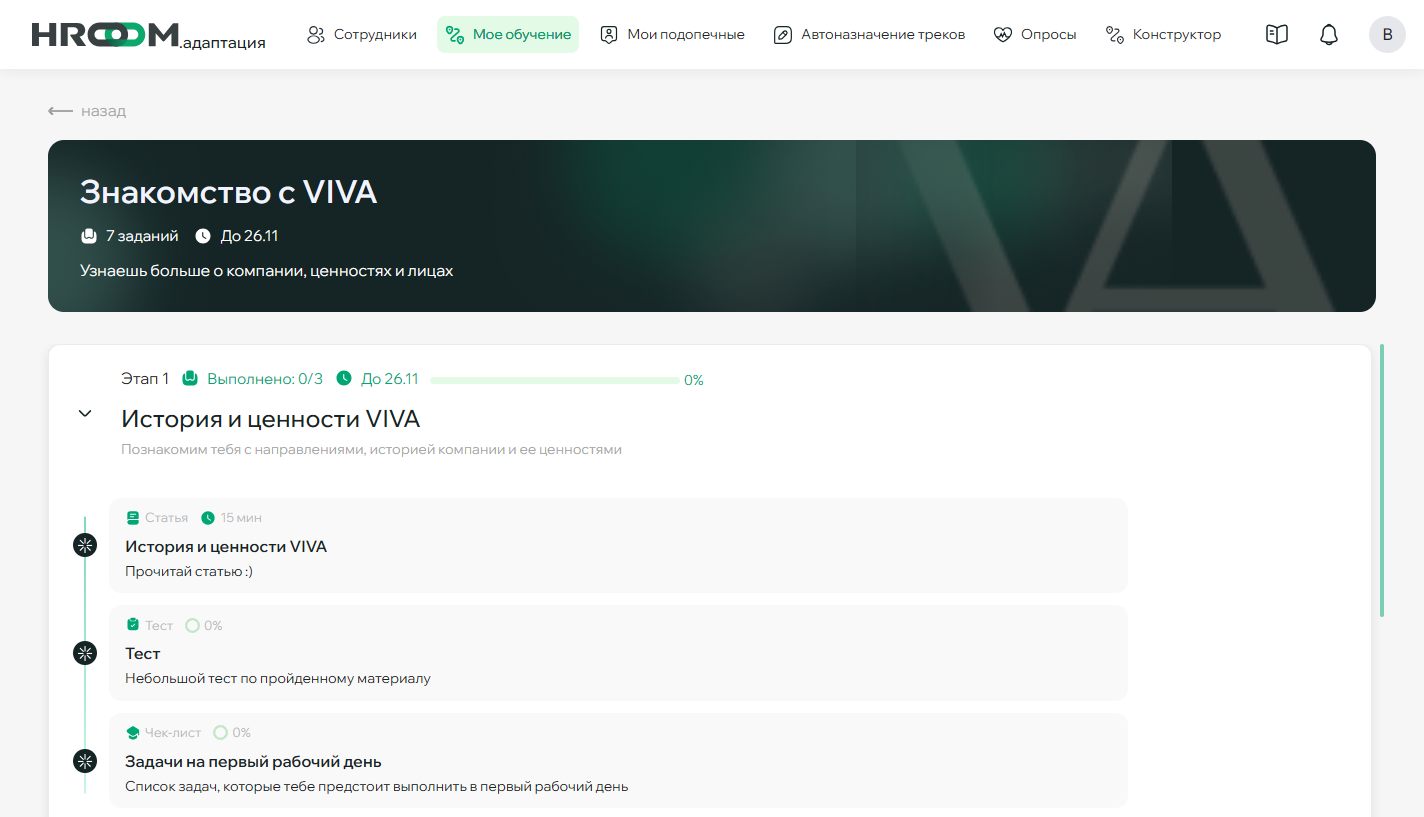
Task: Click status marker beside История и ценности article
Action: pyautogui.click(x=85, y=545)
